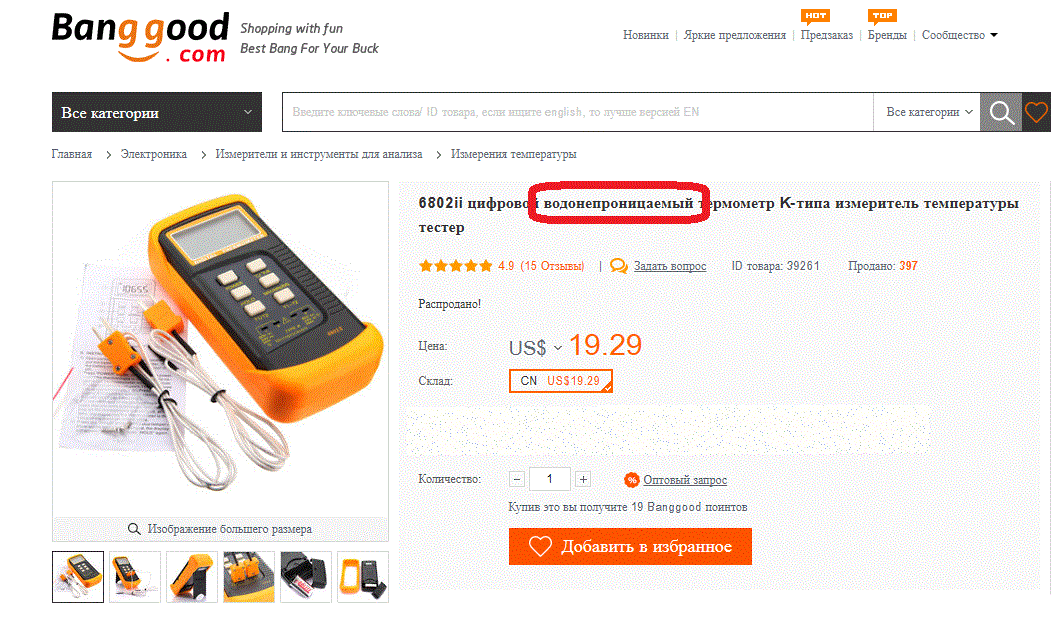Open the Задать вопрос link

coord(670,266)
